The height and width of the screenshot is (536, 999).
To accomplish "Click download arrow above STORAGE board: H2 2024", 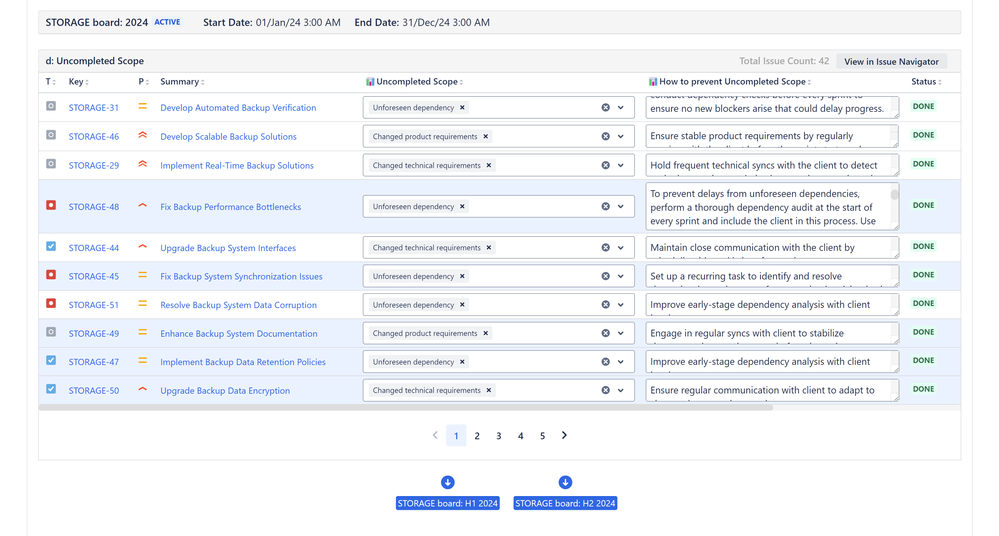I will 565,482.
